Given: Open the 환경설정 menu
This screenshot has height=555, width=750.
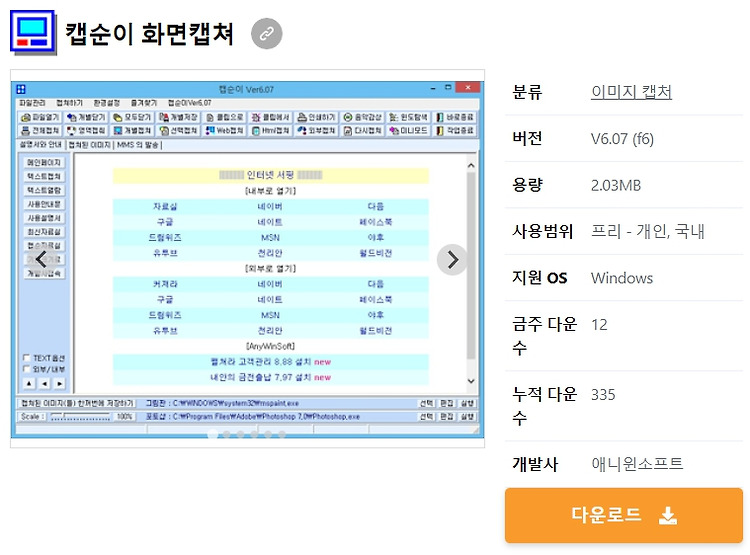Looking at the screenshot, I should point(106,103).
